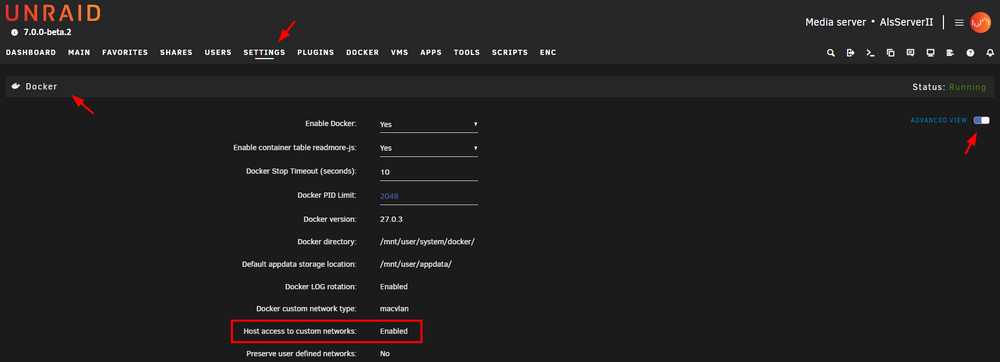This screenshot has width=1000, height=362.
Task: Open the Users tab
Action: pyautogui.click(x=218, y=53)
